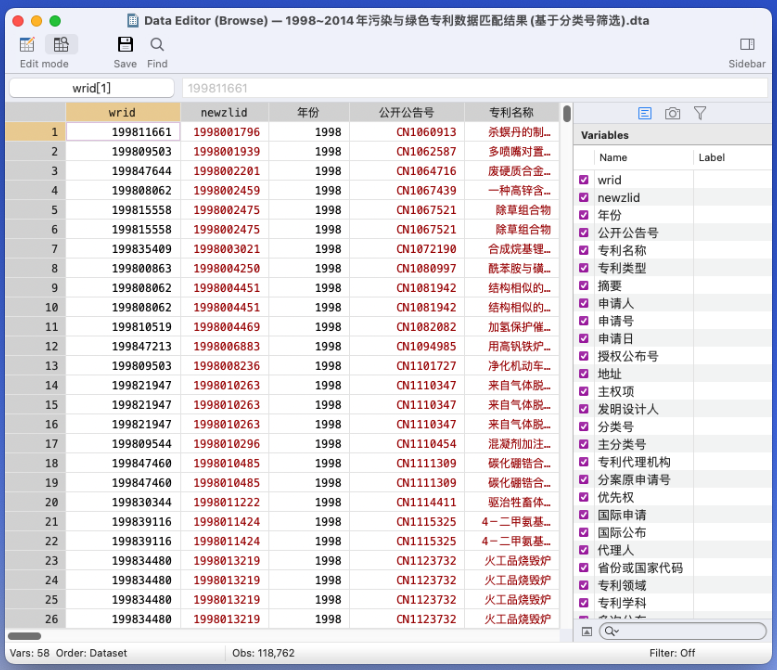Click the document icon in window title
The height and width of the screenshot is (670, 777).
133,20
